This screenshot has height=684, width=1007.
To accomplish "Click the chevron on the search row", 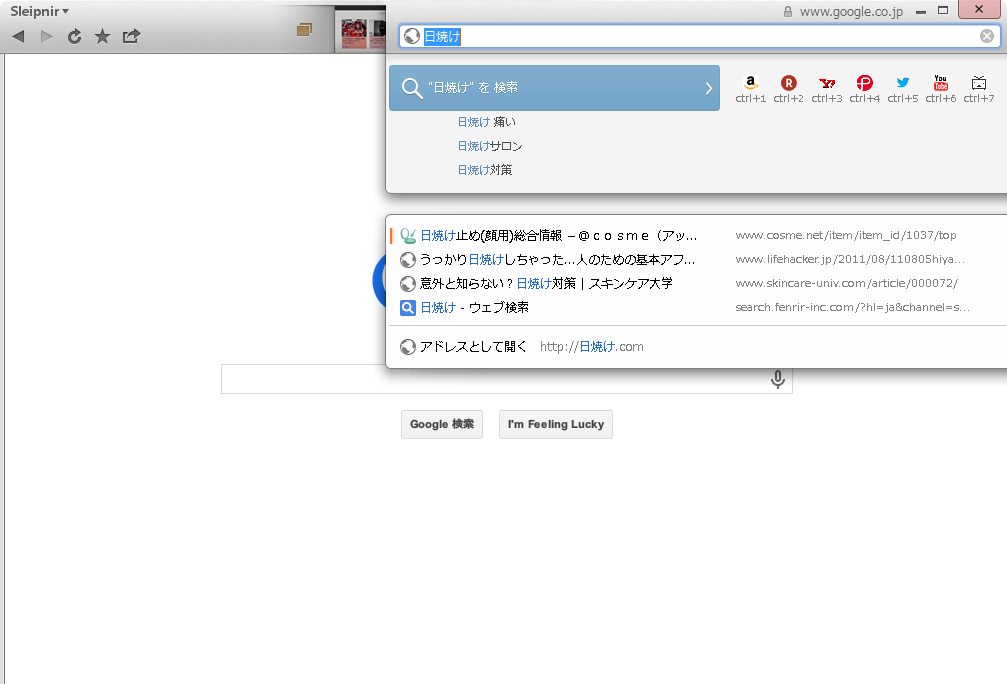I will [708, 88].
